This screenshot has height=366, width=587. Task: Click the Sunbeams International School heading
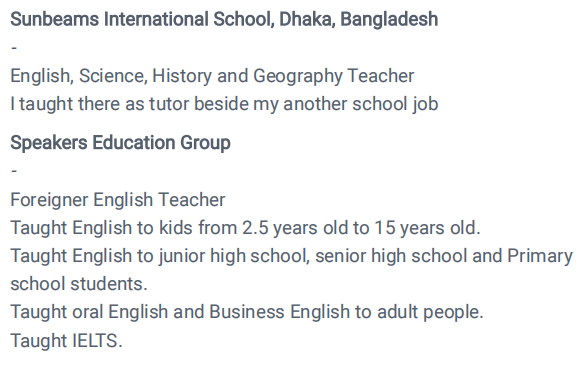tap(224, 19)
